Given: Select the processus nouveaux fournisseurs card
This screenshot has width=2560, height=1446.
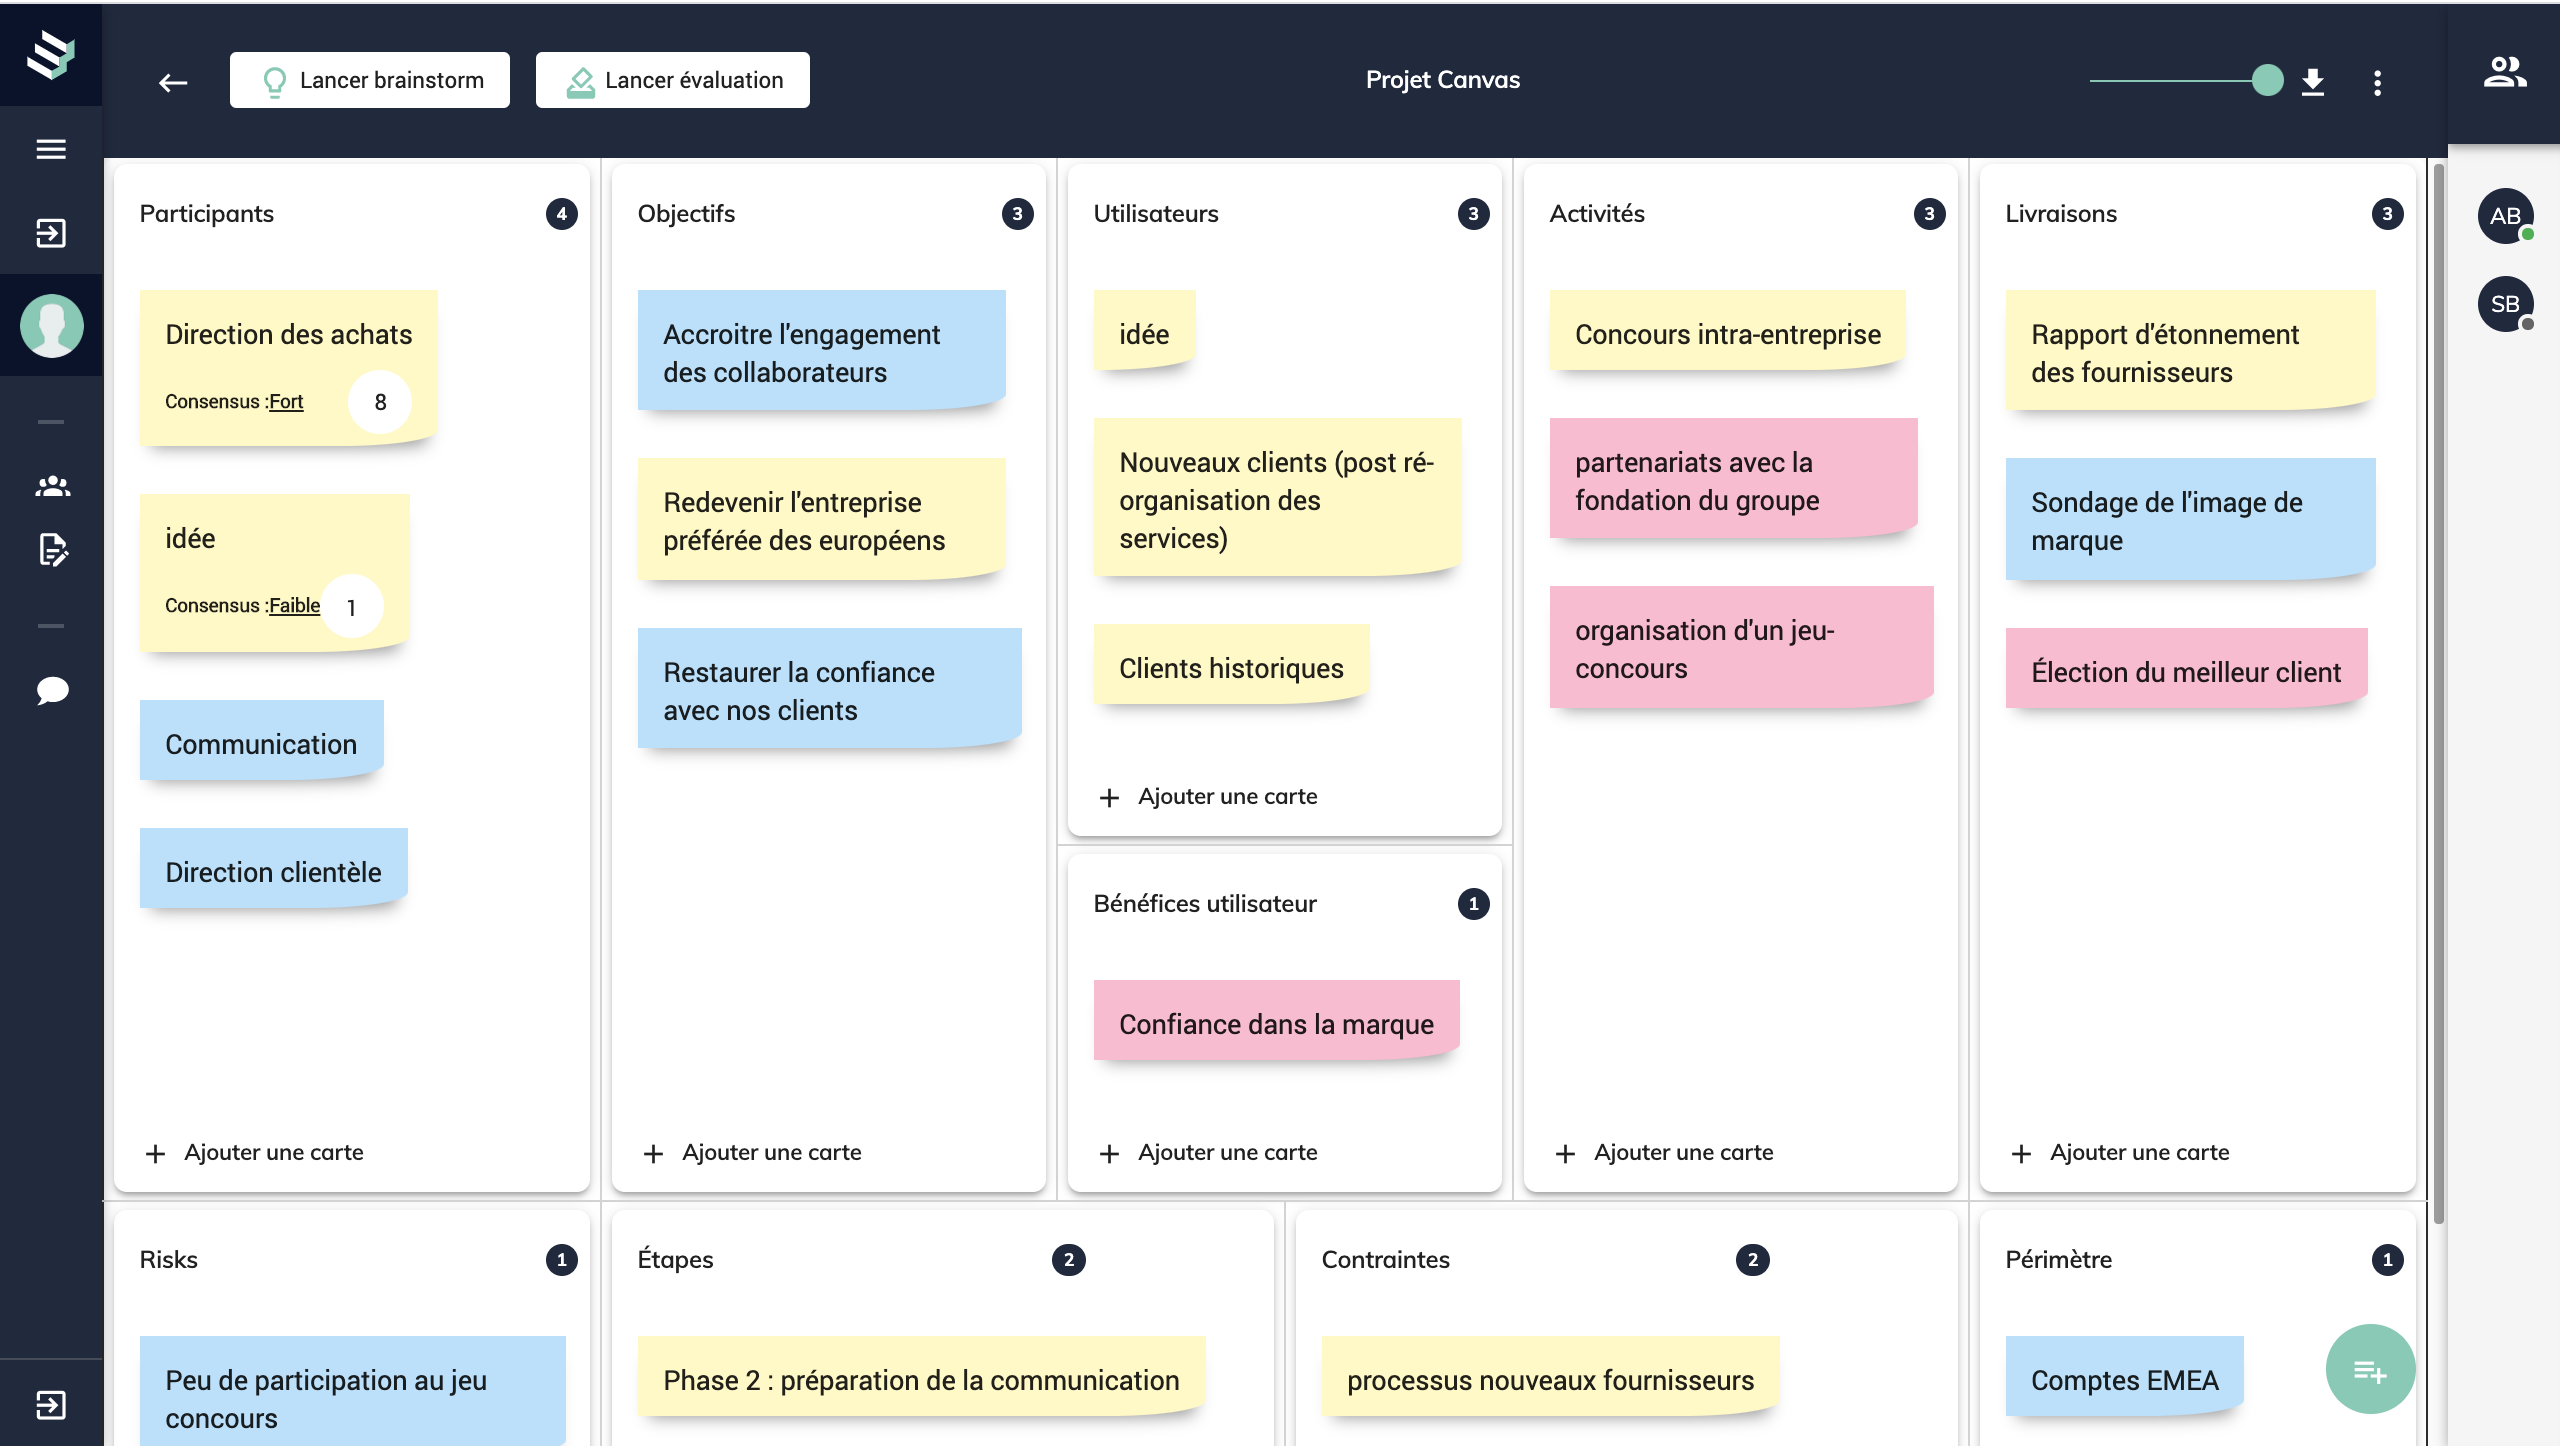Looking at the screenshot, I should 1551,1376.
